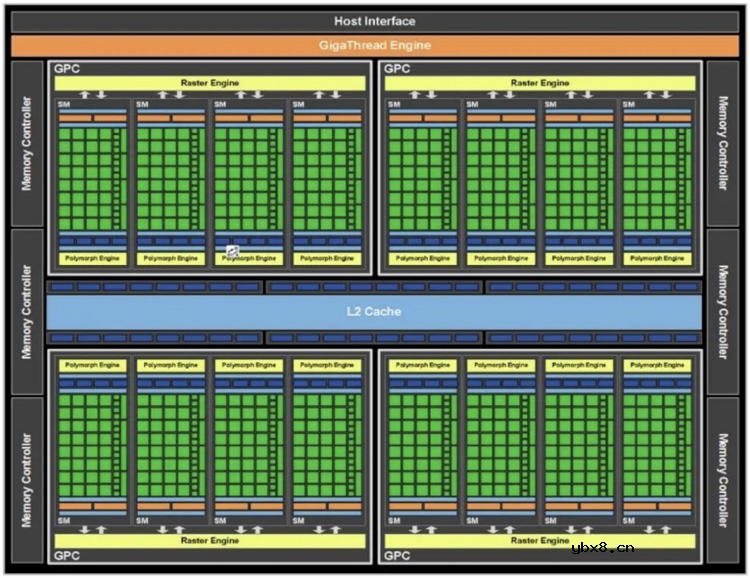Viewport: 750px width, 578px height.
Task: Click the bottom-right Memory Controller block
Action: [x=722, y=479]
